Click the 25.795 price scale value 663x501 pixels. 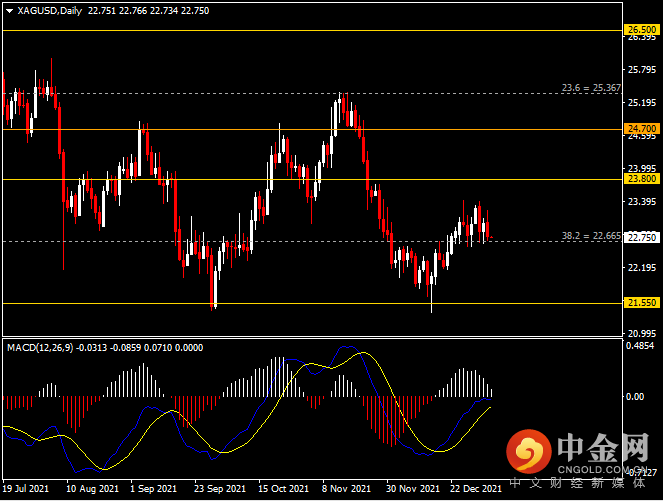point(642,69)
